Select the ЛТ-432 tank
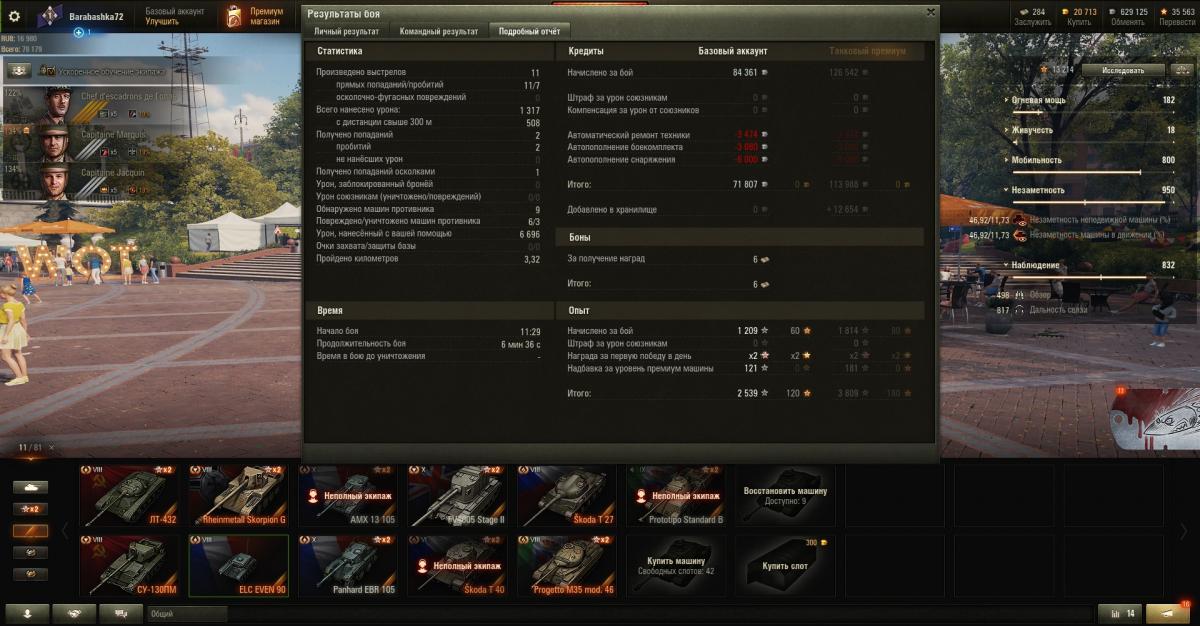 (x=130, y=495)
